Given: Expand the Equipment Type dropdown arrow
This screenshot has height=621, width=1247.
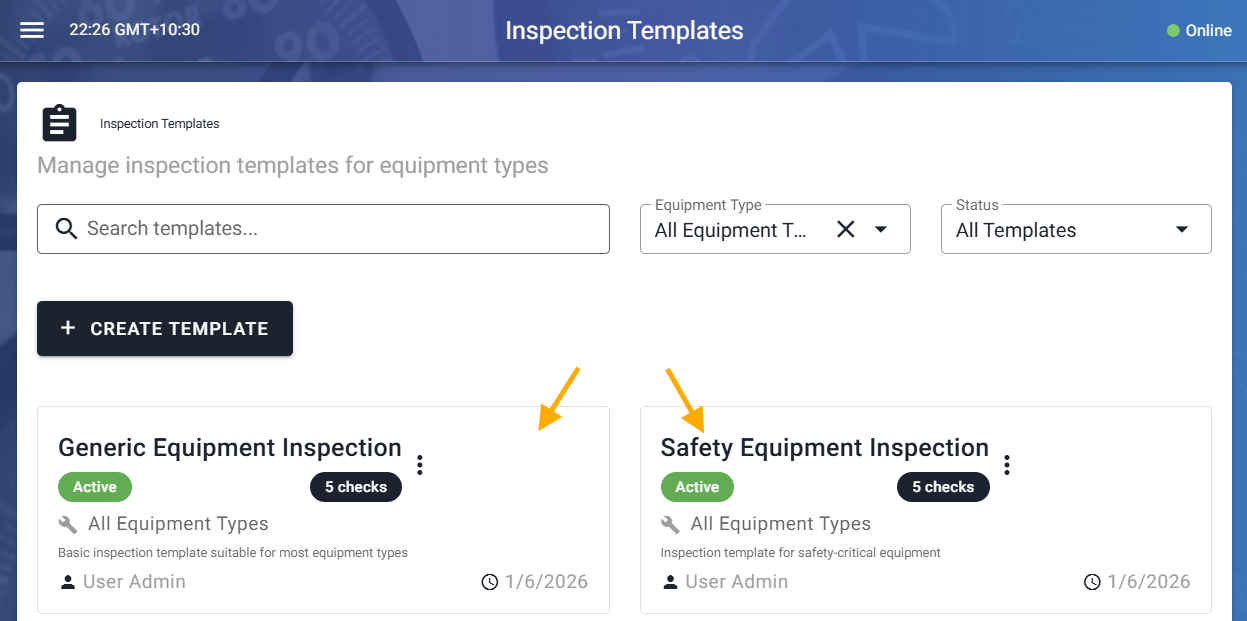Looking at the screenshot, I should [881, 229].
